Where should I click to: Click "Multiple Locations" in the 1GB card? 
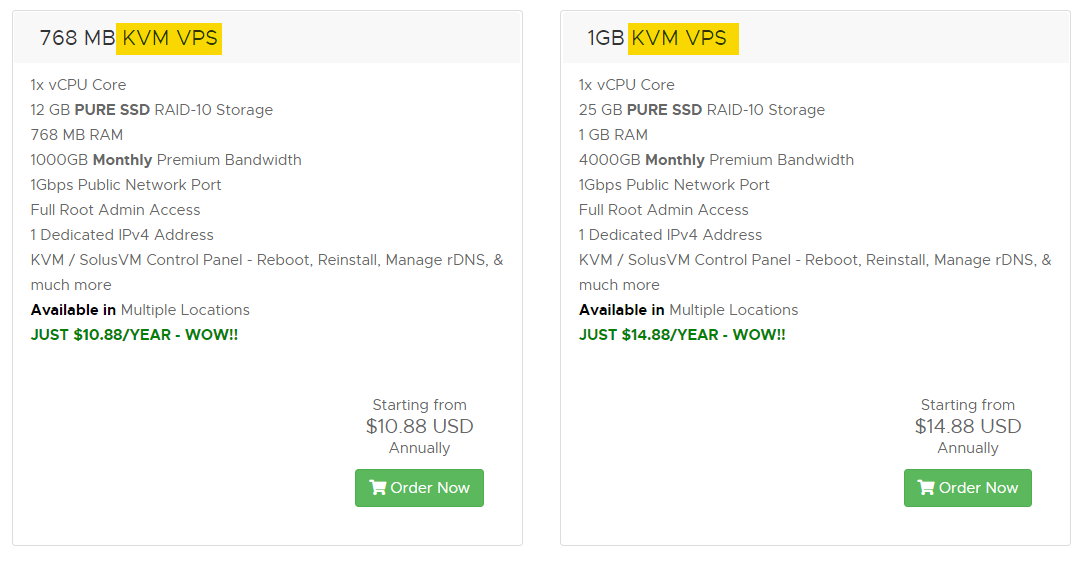[733, 310]
